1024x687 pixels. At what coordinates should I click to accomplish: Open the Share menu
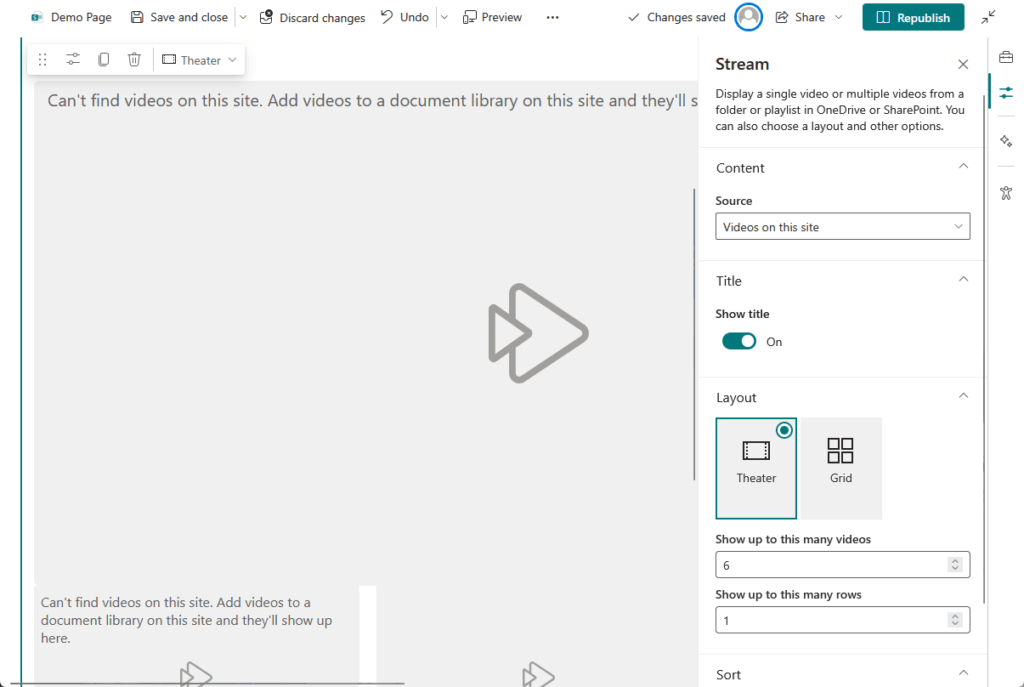pos(808,17)
